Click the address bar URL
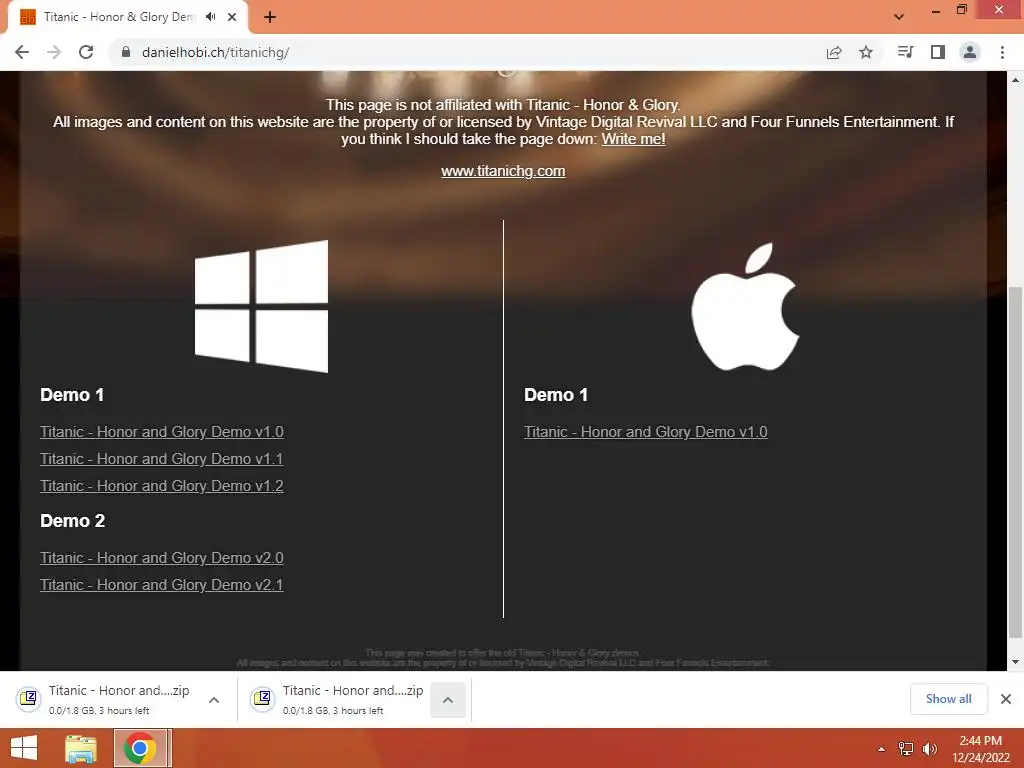1024x768 pixels. (x=216, y=52)
